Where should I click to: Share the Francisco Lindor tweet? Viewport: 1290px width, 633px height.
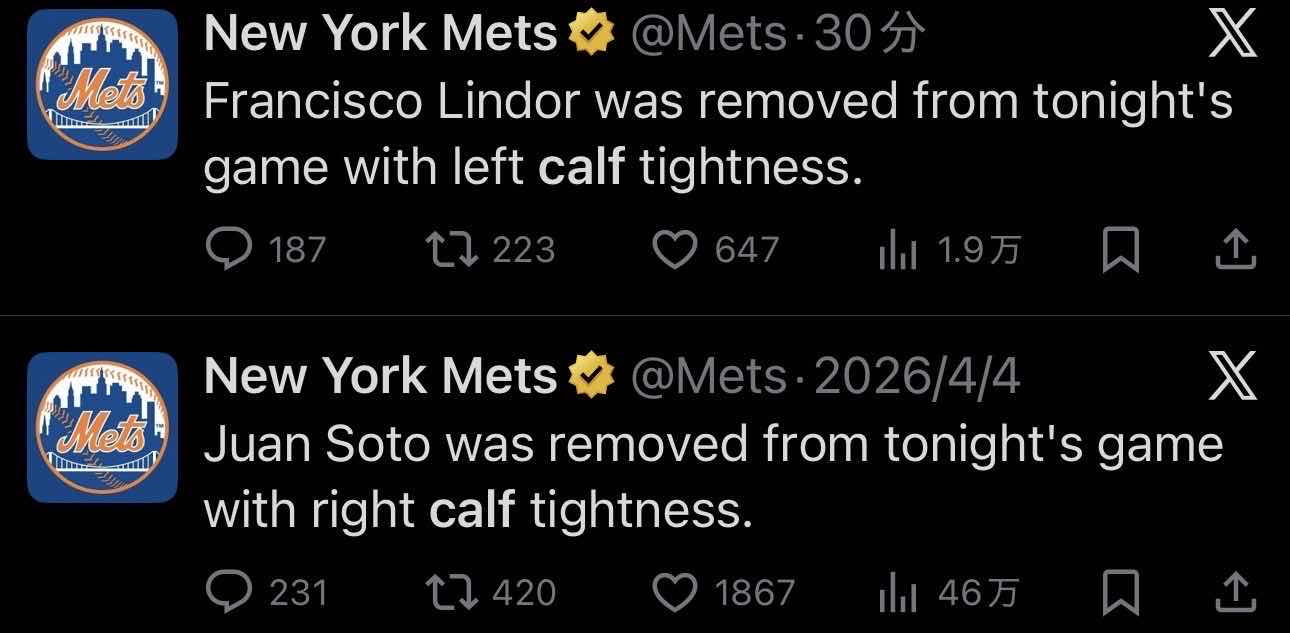[1234, 250]
